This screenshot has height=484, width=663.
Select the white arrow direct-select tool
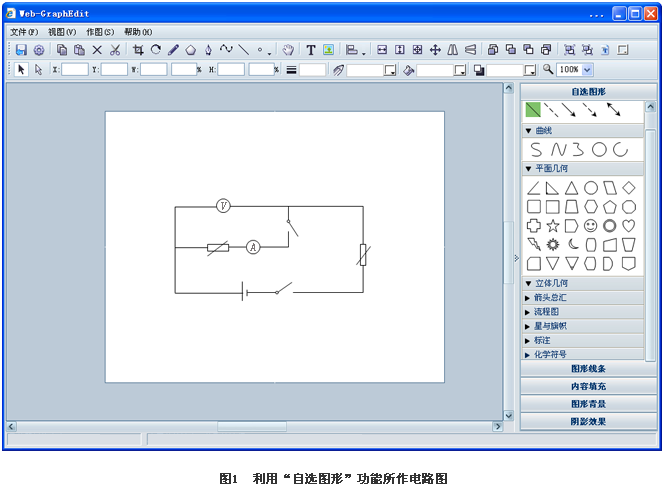38,69
